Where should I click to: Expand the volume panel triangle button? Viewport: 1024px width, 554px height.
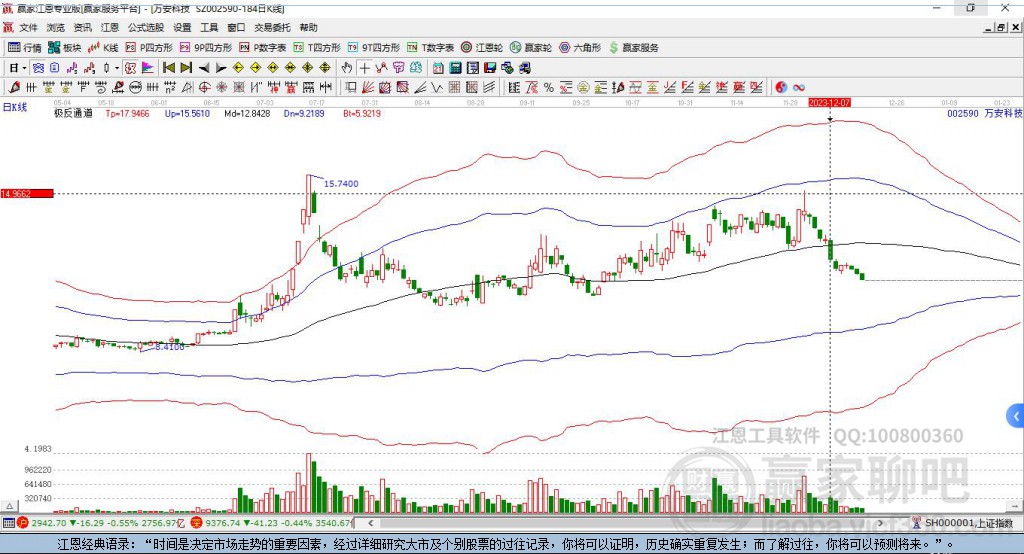(x=9, y=506)
